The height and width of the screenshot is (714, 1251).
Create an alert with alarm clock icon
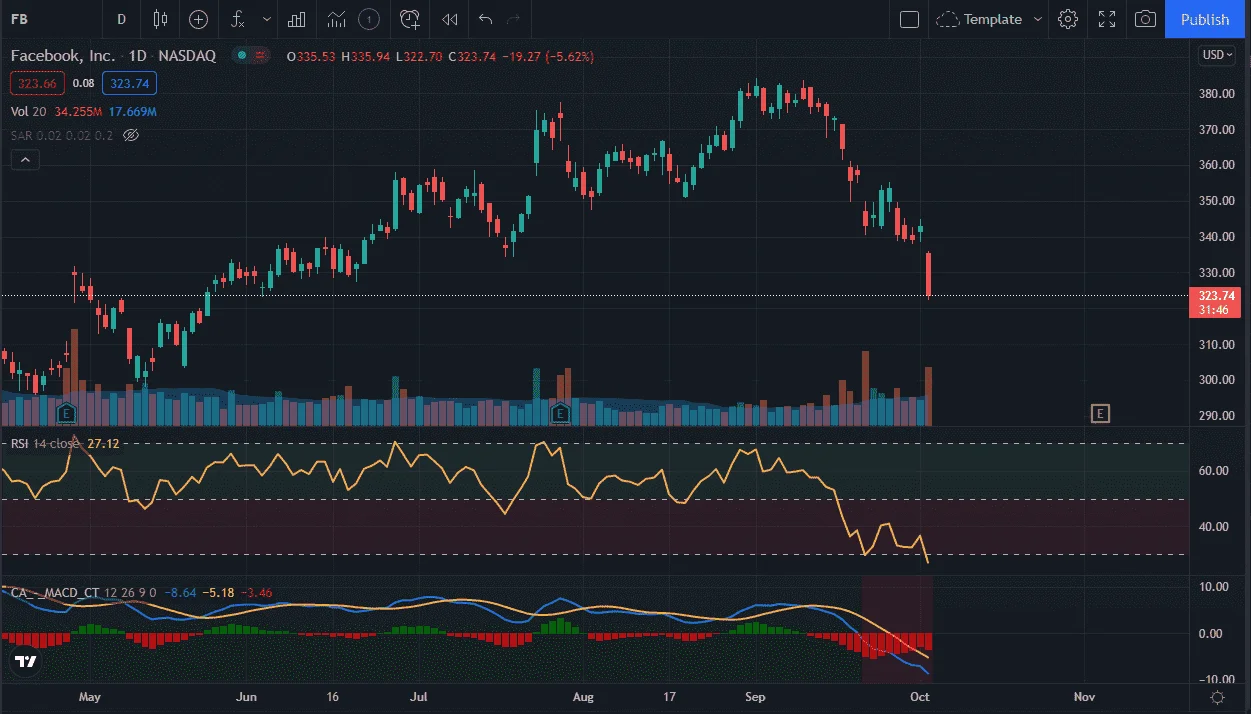tap(410, 19)
